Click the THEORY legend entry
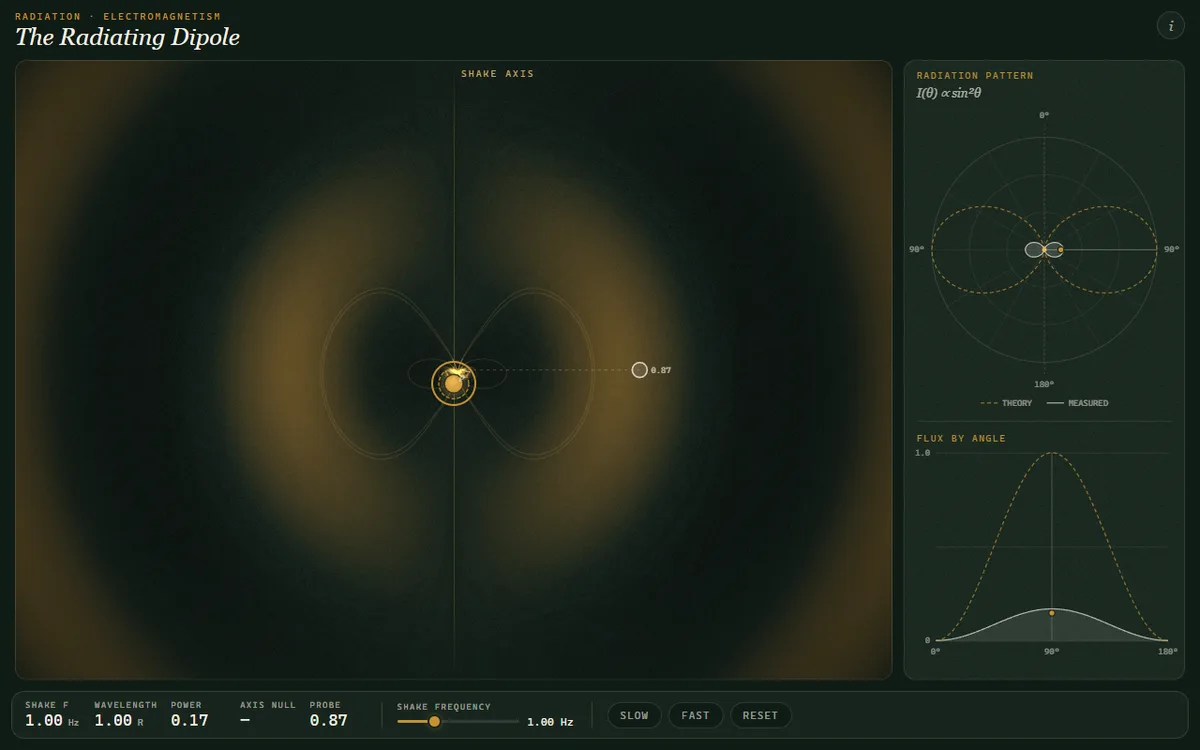Viewport: 1200px width, 750px height. coord(1006,403)
